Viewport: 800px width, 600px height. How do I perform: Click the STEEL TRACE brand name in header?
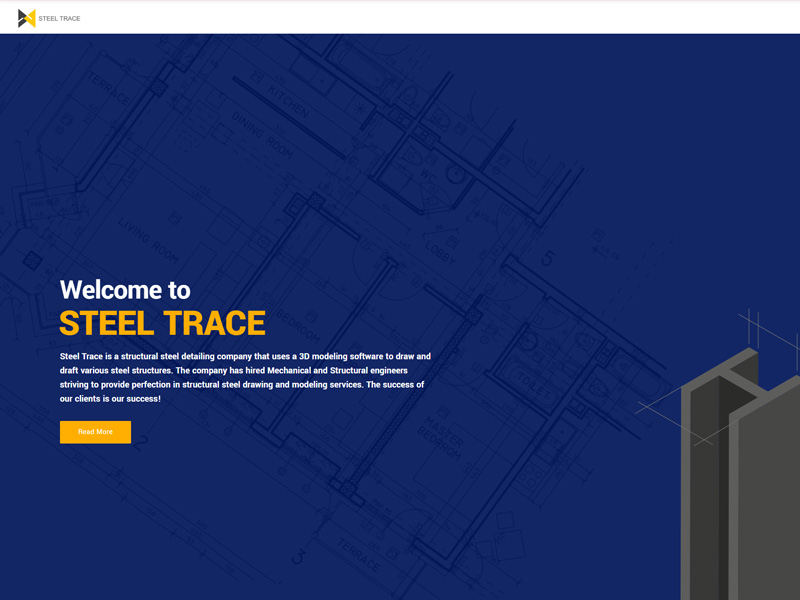coord(59,18)
